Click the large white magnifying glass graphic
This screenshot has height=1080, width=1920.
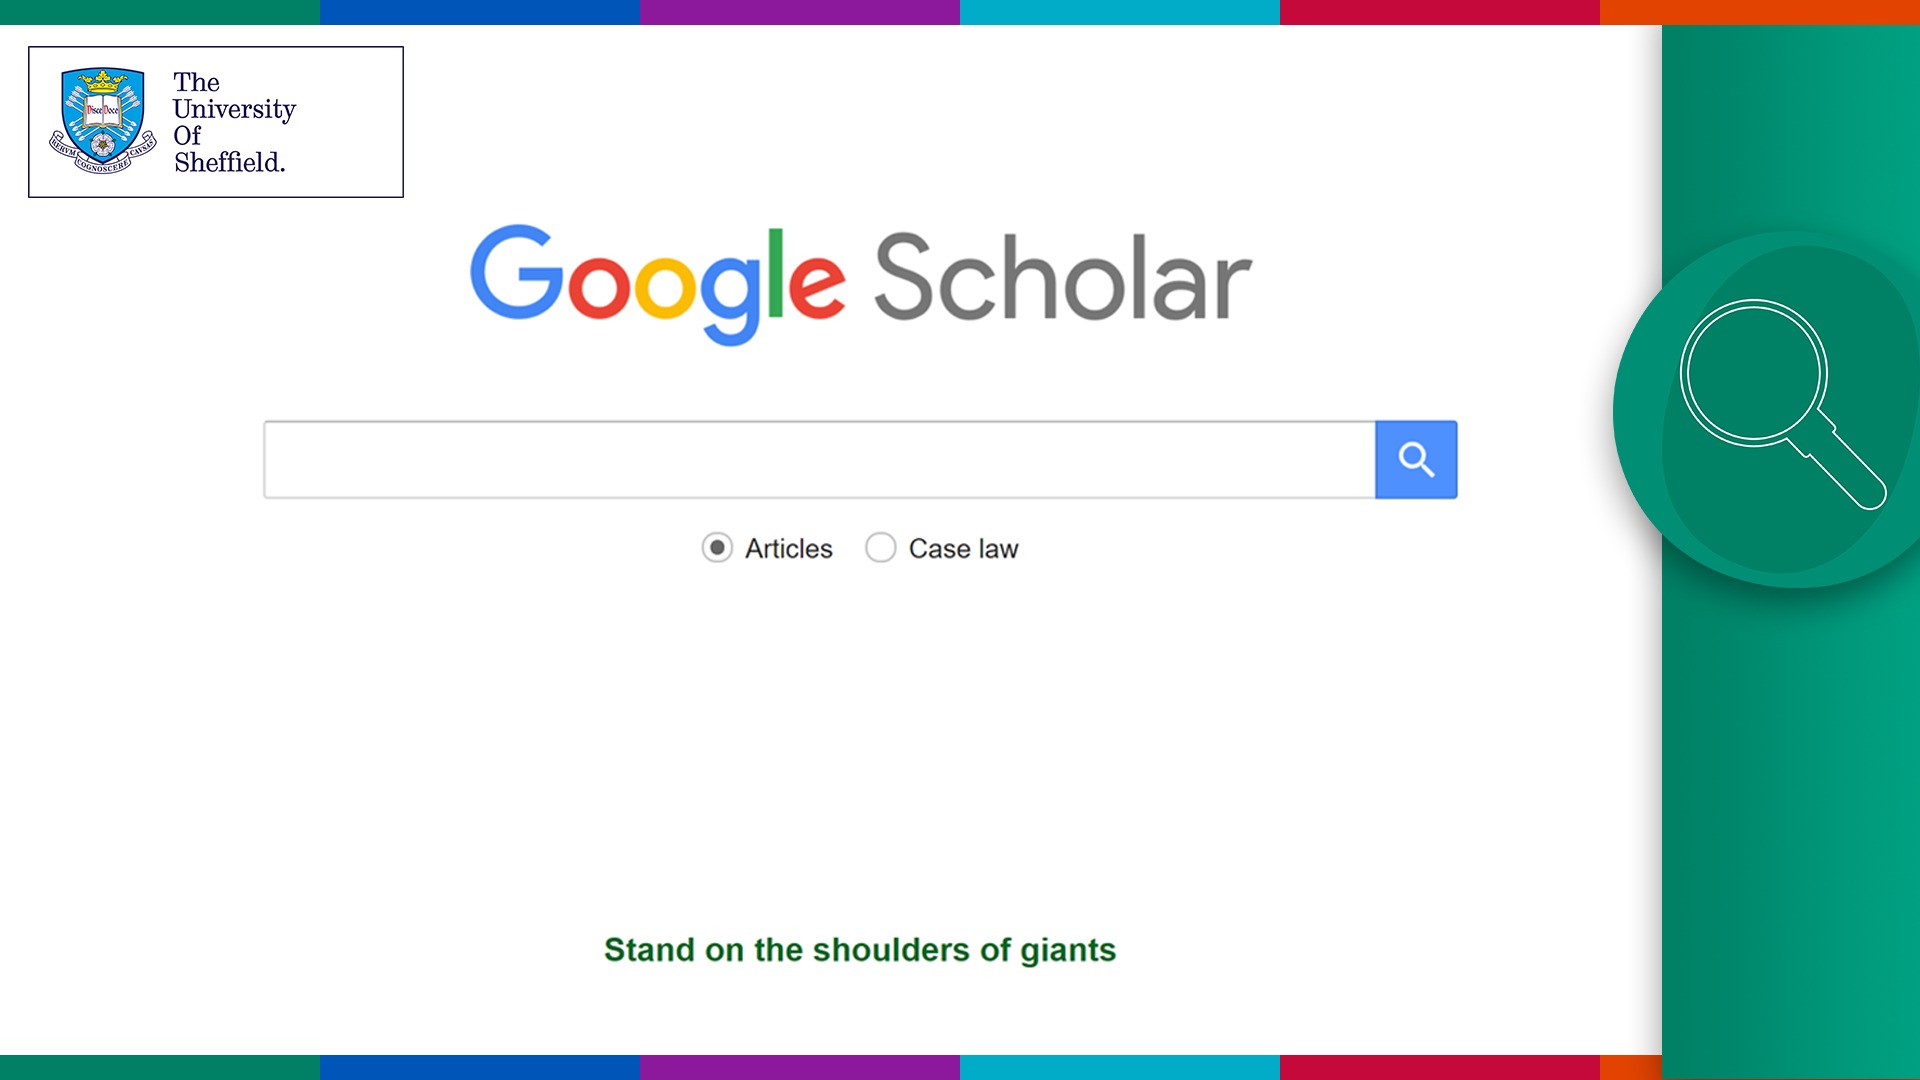1782,403
